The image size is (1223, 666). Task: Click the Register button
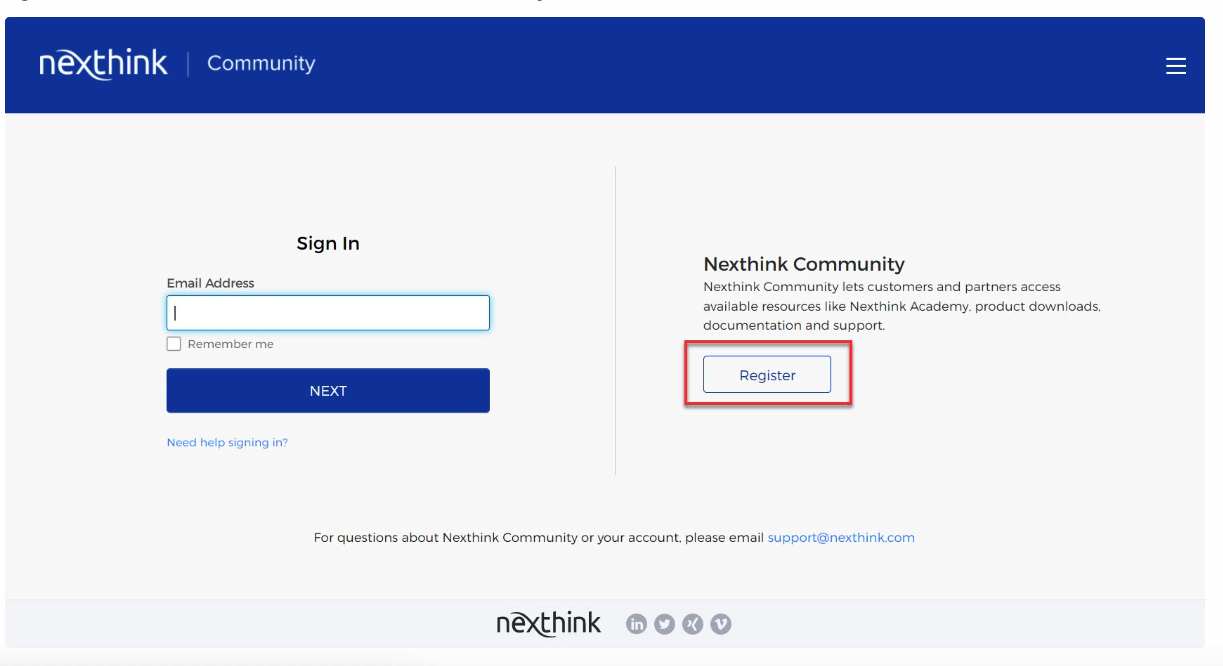pyautogui.click(x=767, y=375)
